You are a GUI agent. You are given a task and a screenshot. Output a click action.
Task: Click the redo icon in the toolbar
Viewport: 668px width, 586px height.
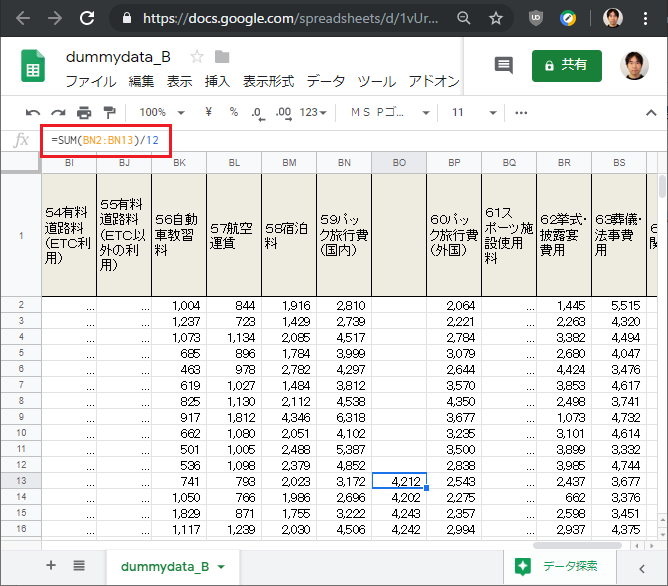pyautogui.click(x=58, y=113)
